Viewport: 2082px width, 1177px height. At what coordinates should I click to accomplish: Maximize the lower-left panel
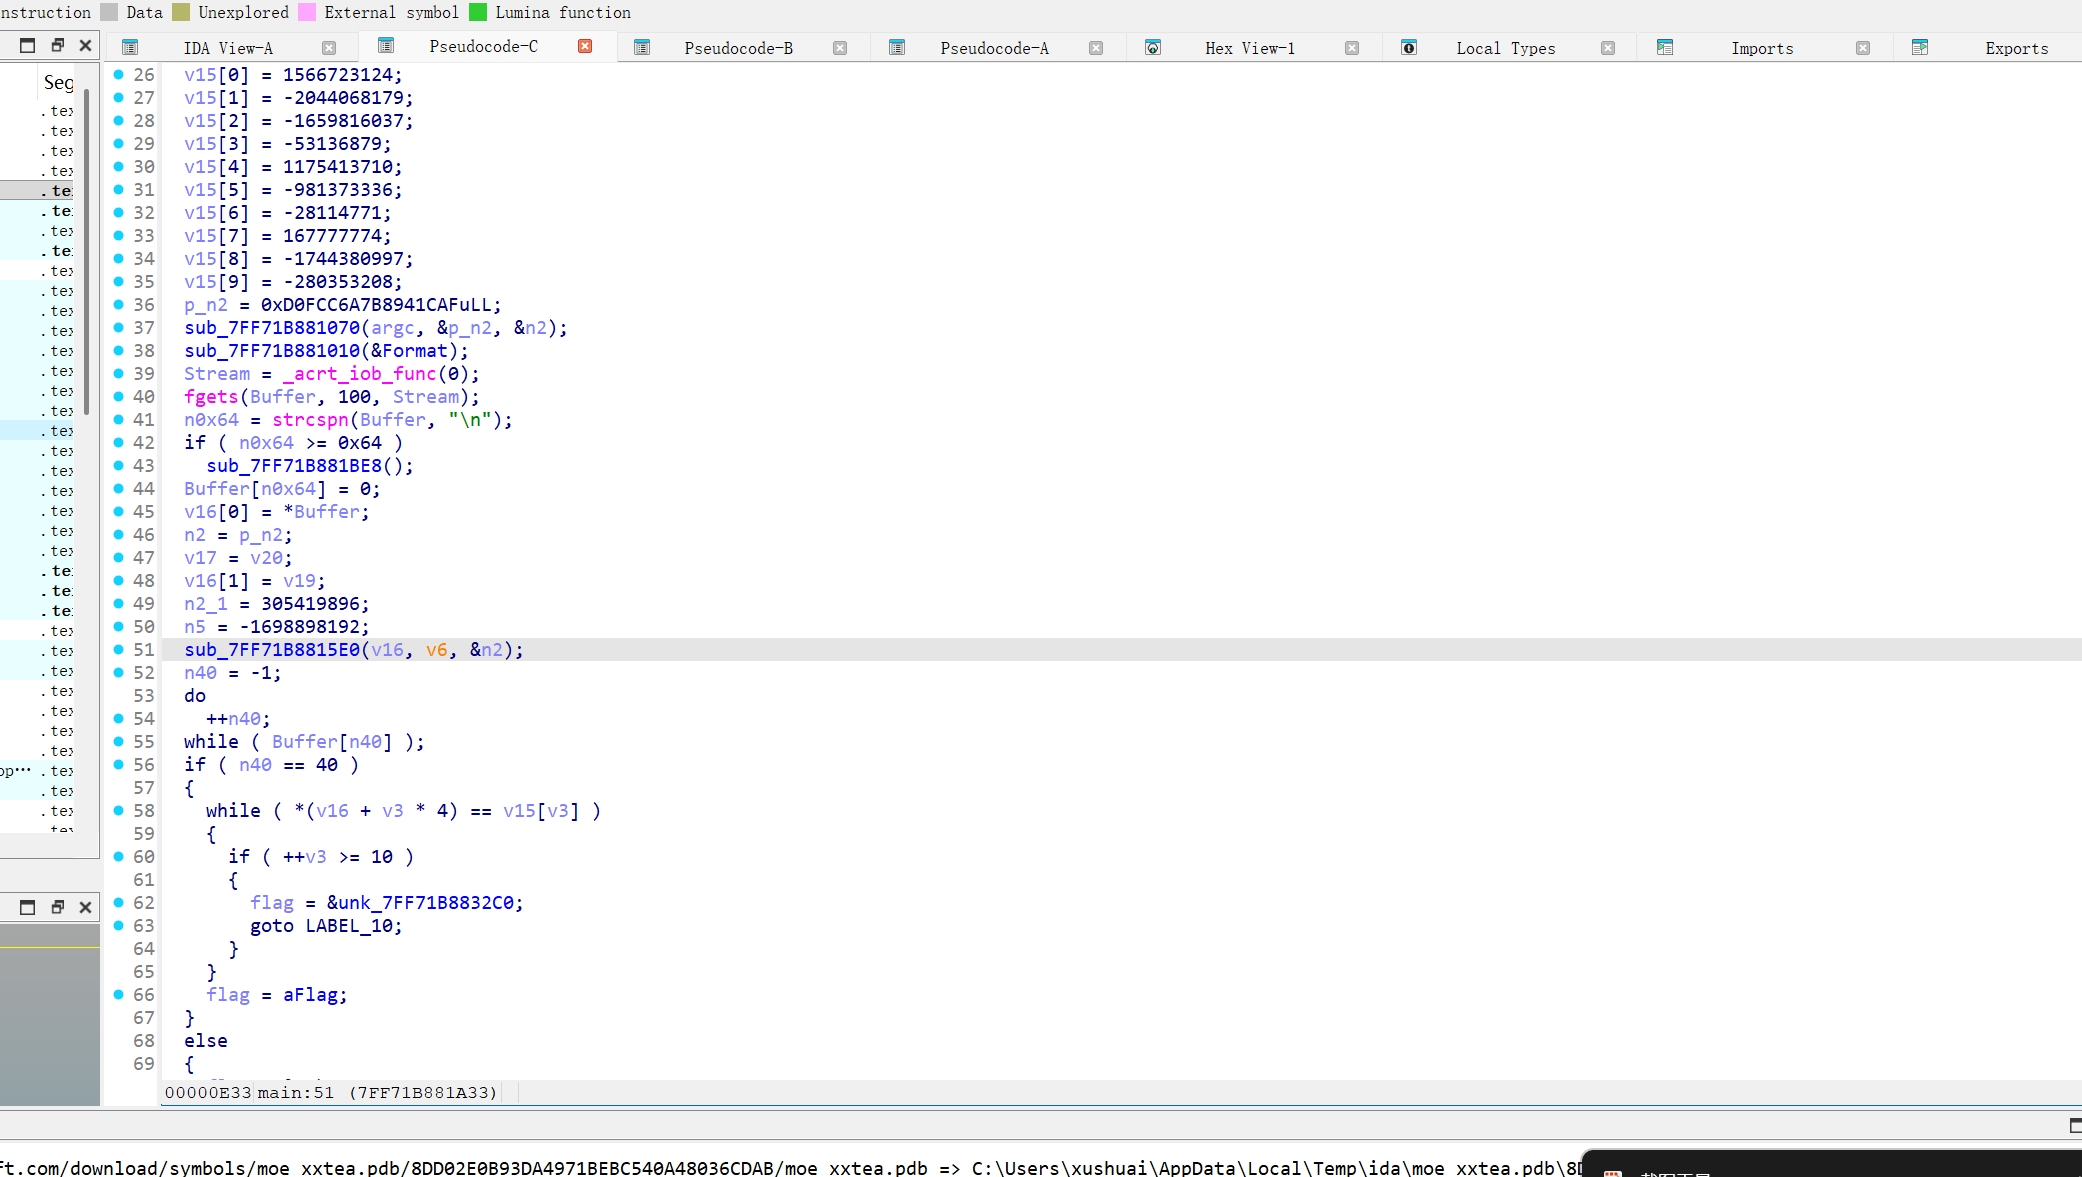click(x=28, y=907)
